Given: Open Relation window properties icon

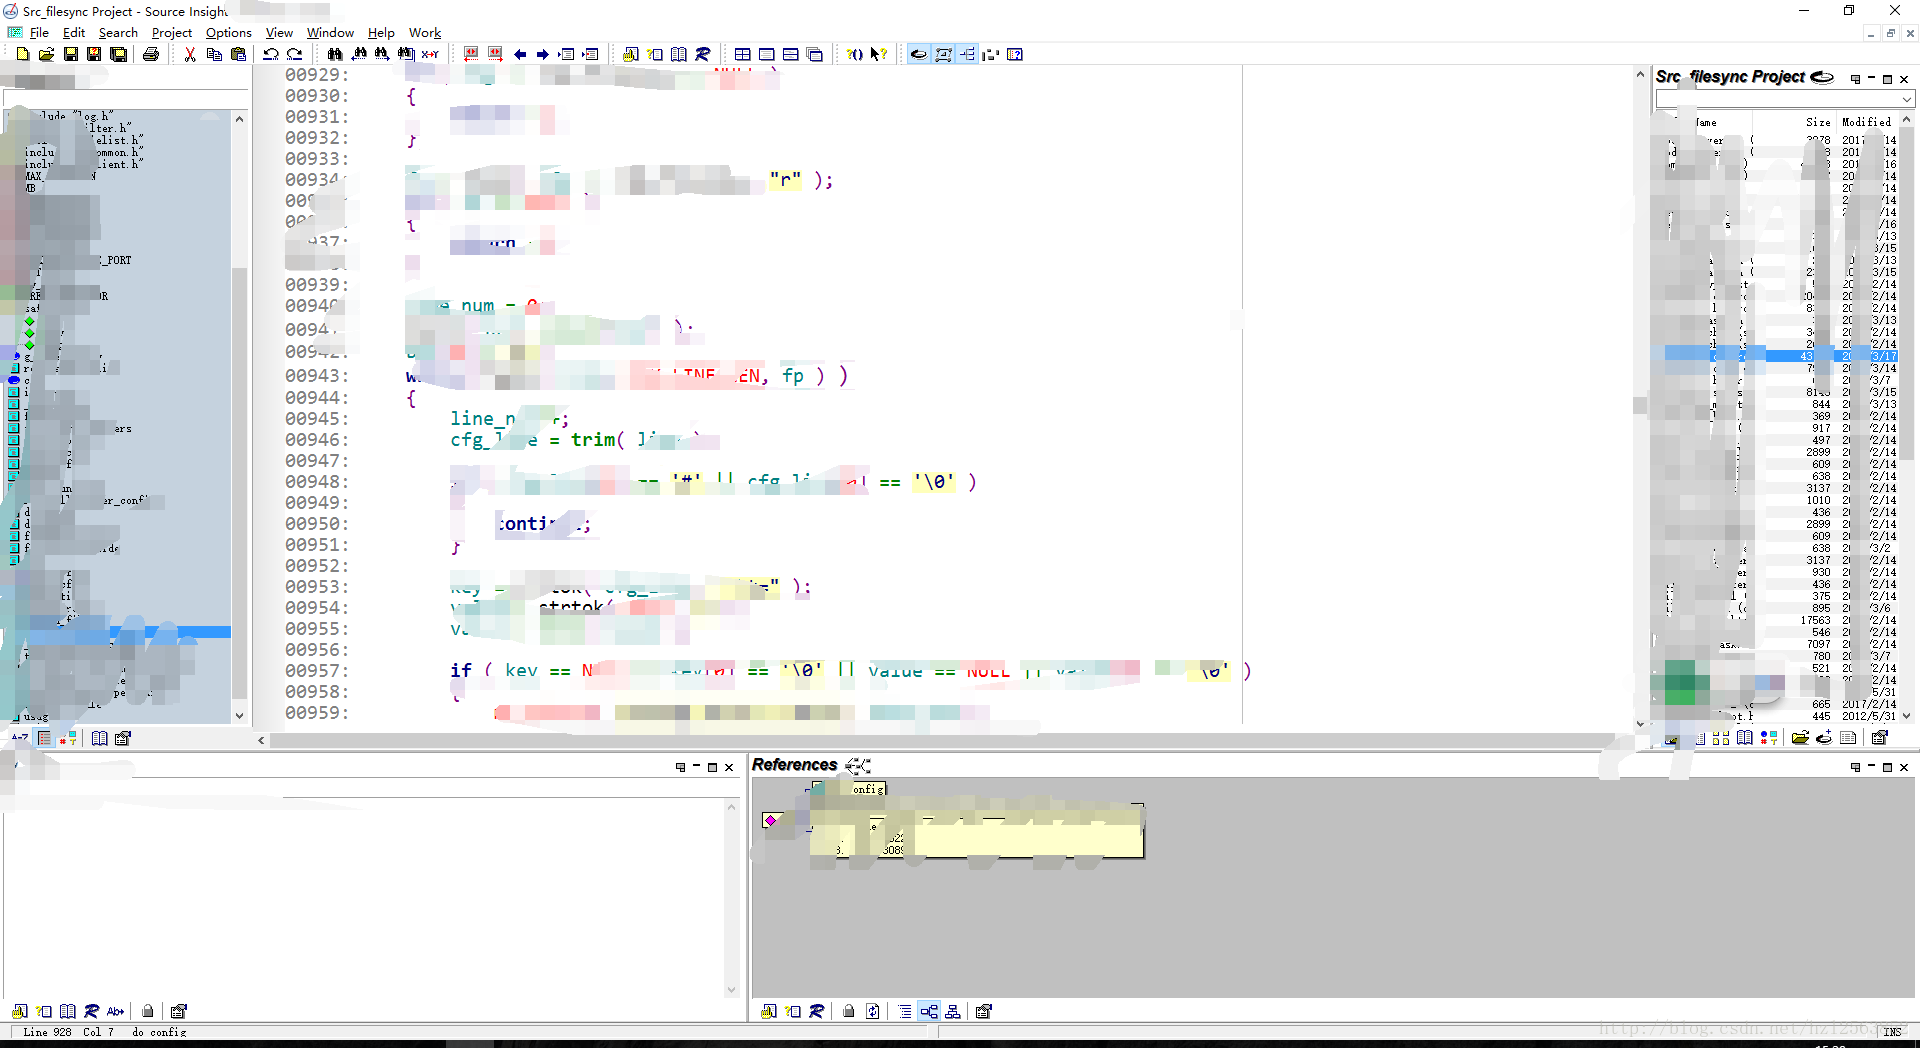Looking at the screenshot, I should point(984,1011).
